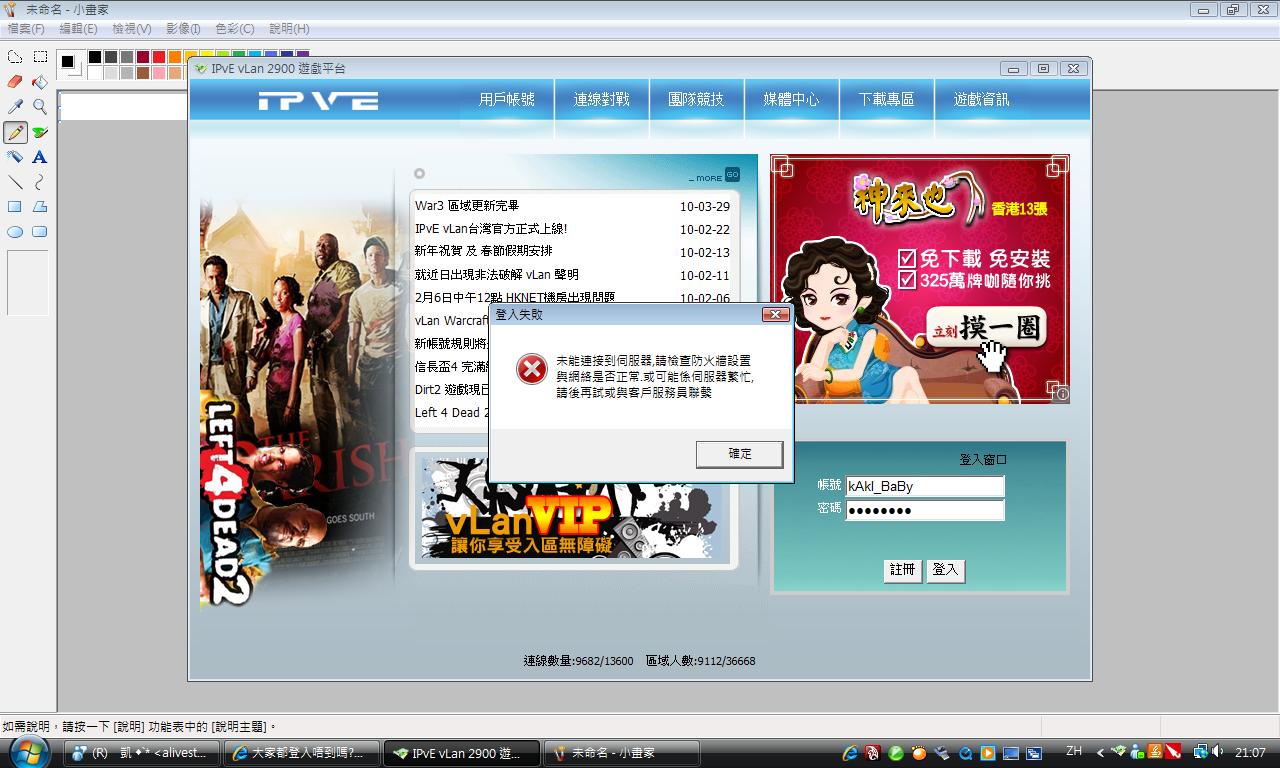Select the free-form selection tool

pyautogui.click(x=15, y=57)
